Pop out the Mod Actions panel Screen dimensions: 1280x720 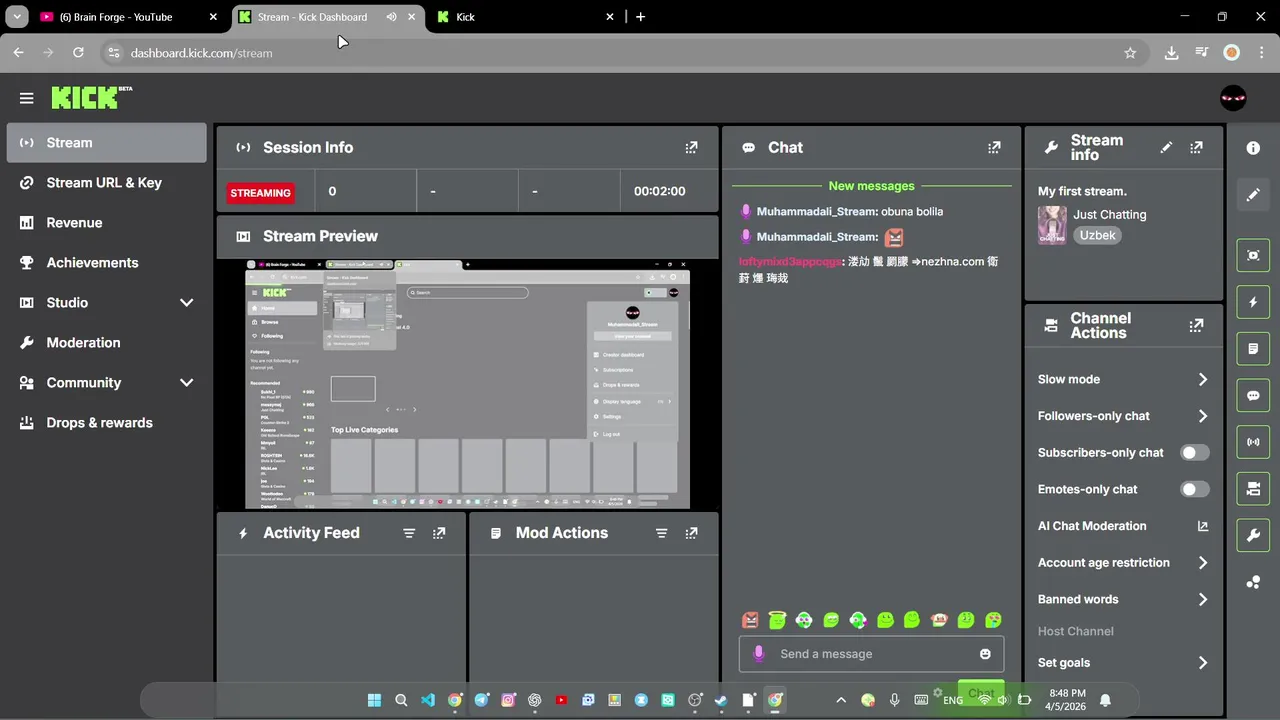coord(691,533)
